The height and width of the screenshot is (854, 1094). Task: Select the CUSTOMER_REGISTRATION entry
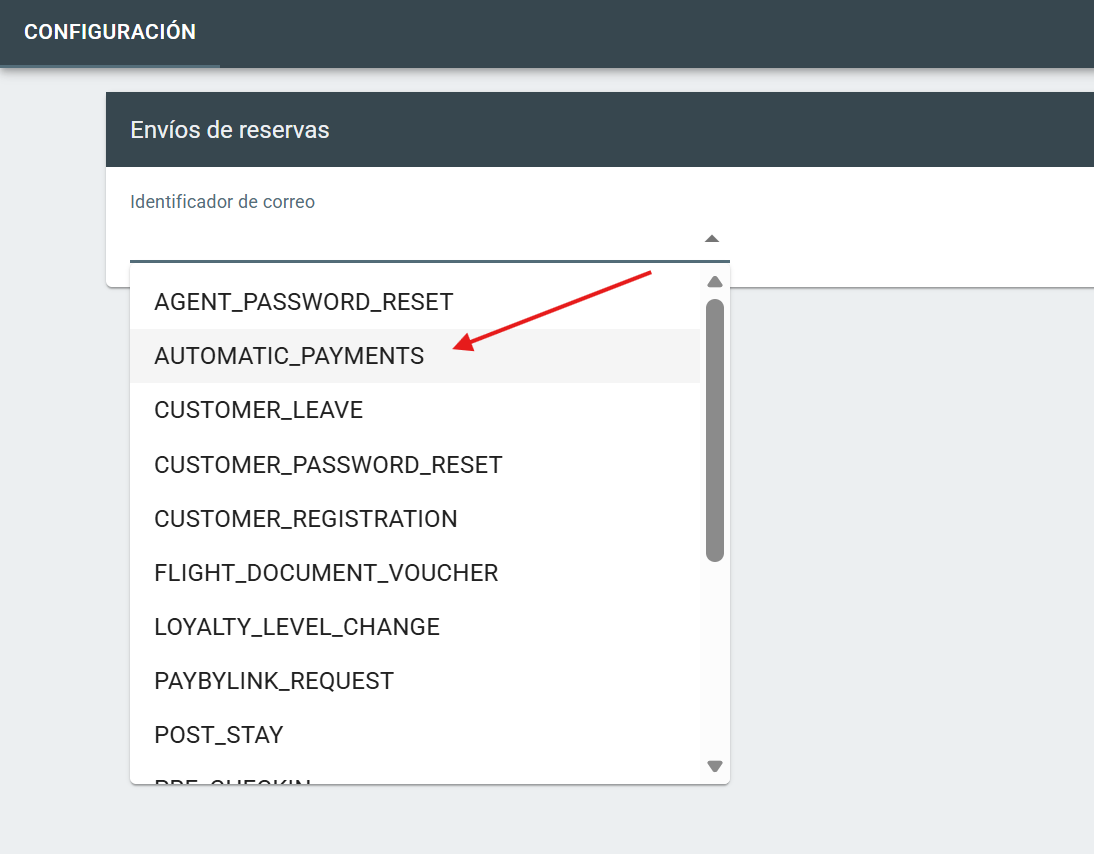click(x=306, y=519)
